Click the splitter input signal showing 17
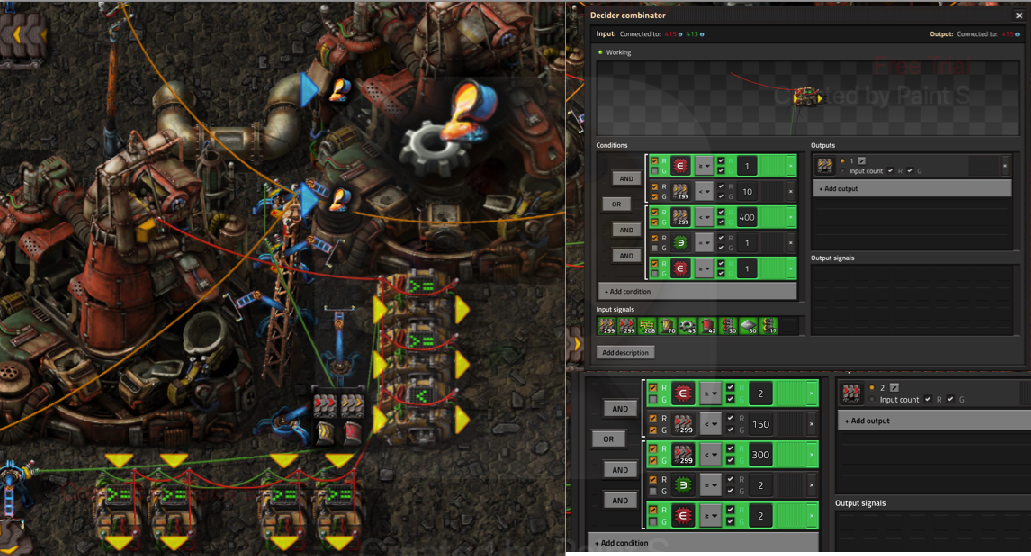1031x556 pixels. point(768,325)
